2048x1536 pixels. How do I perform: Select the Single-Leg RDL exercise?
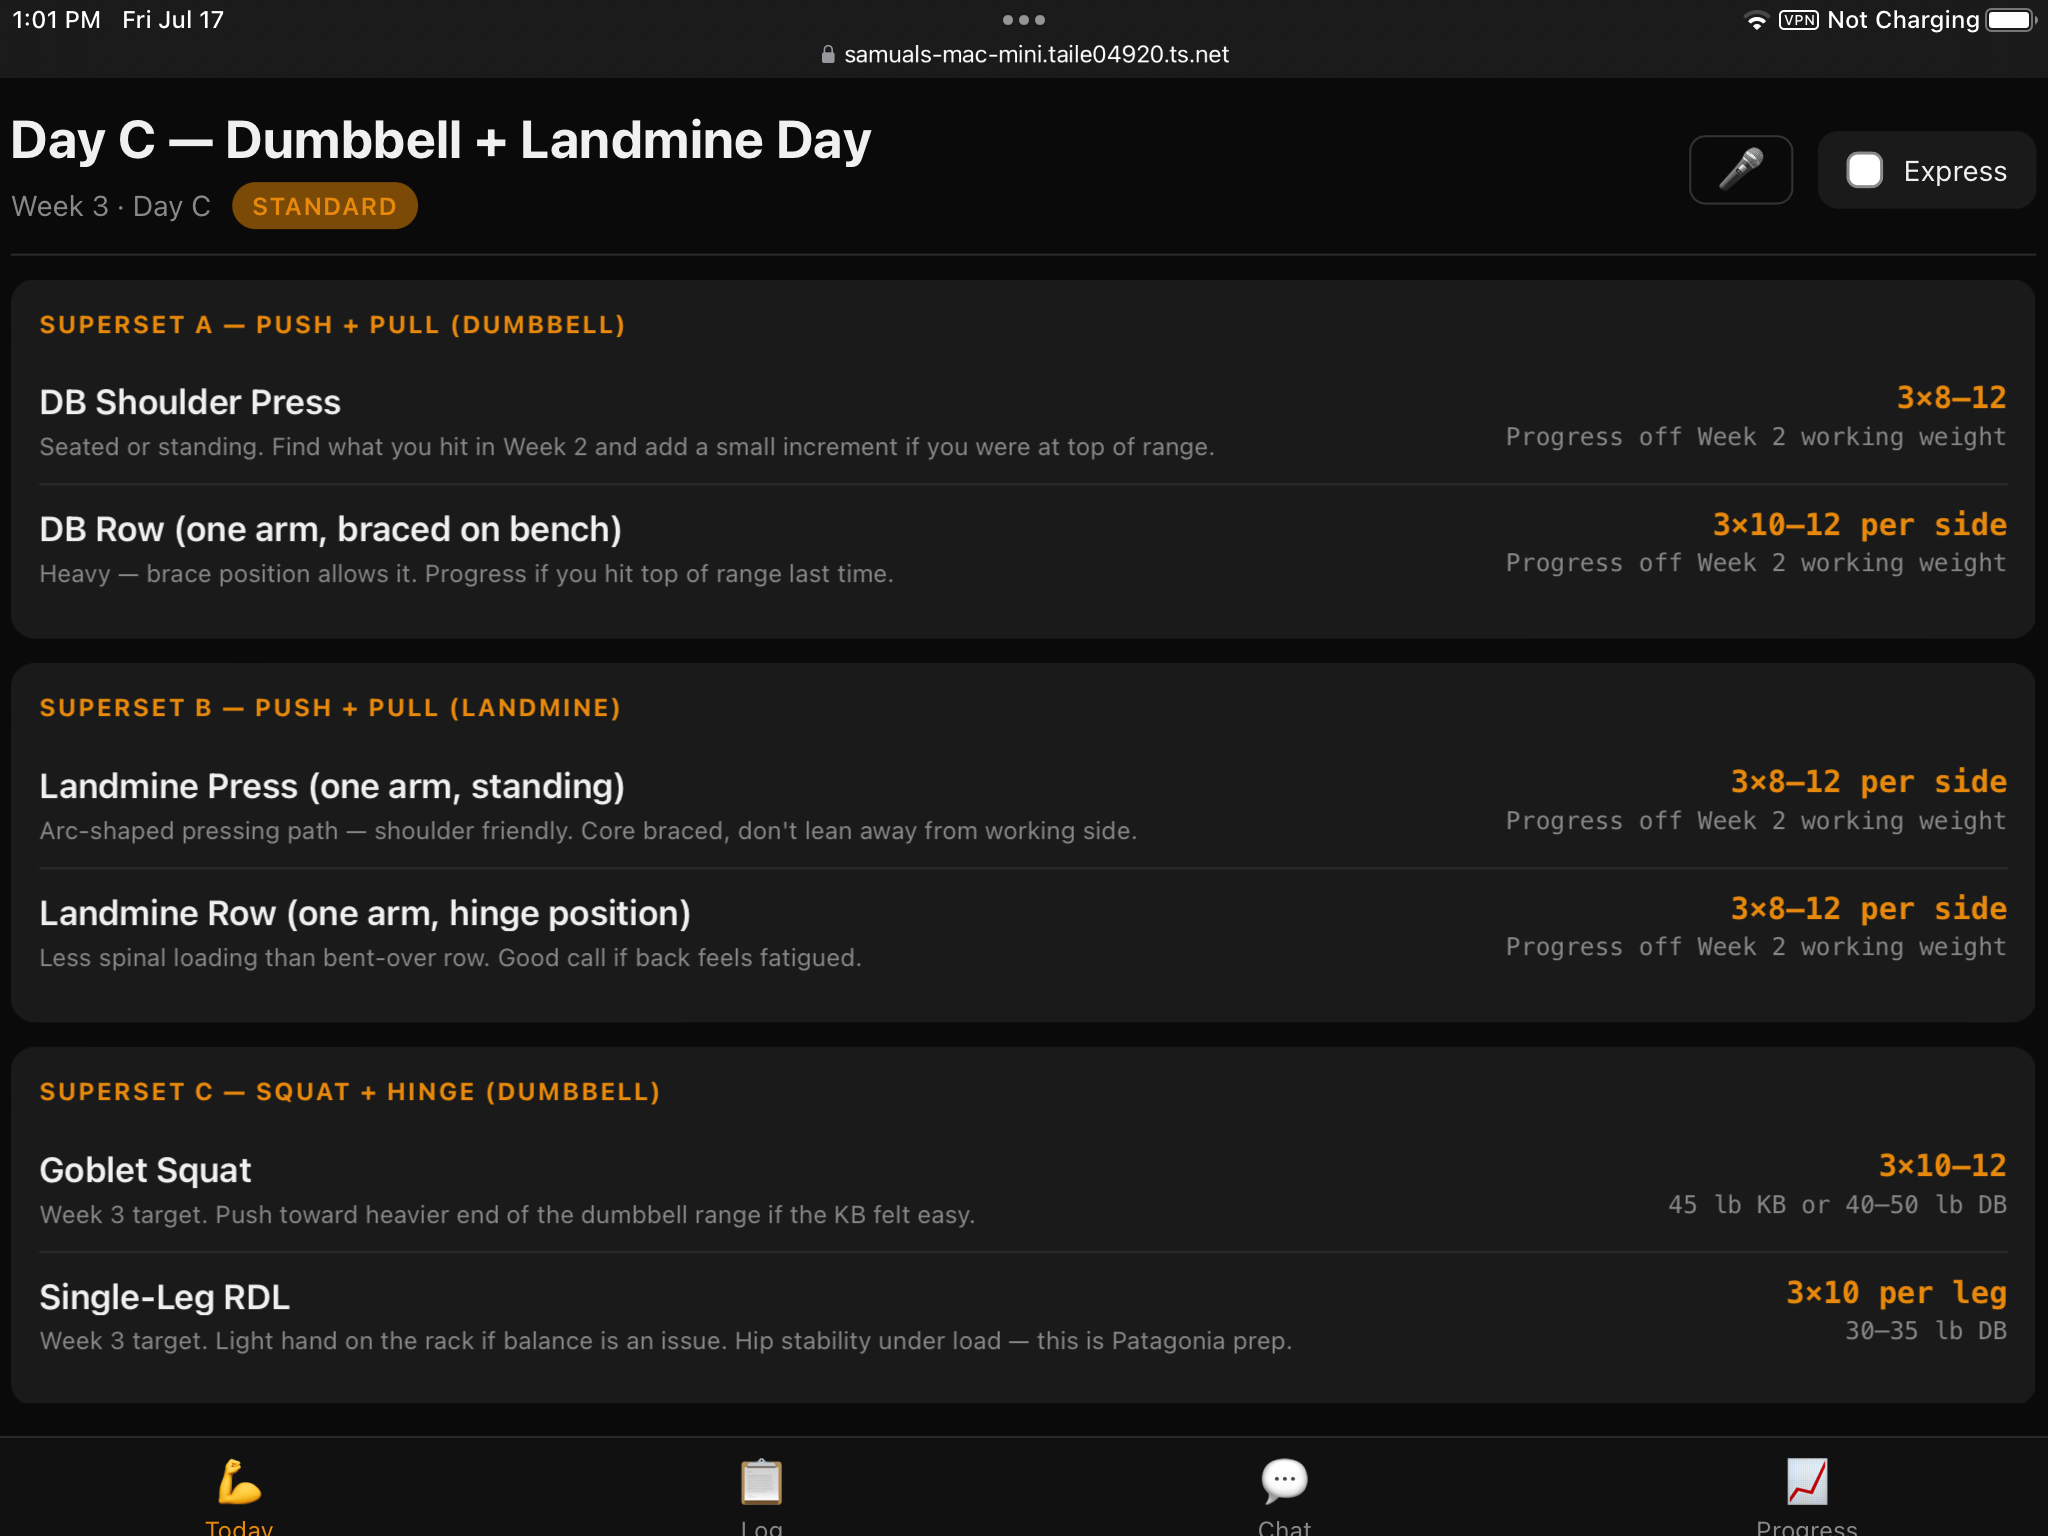pyautogui.click(x=1023, y=1316)
